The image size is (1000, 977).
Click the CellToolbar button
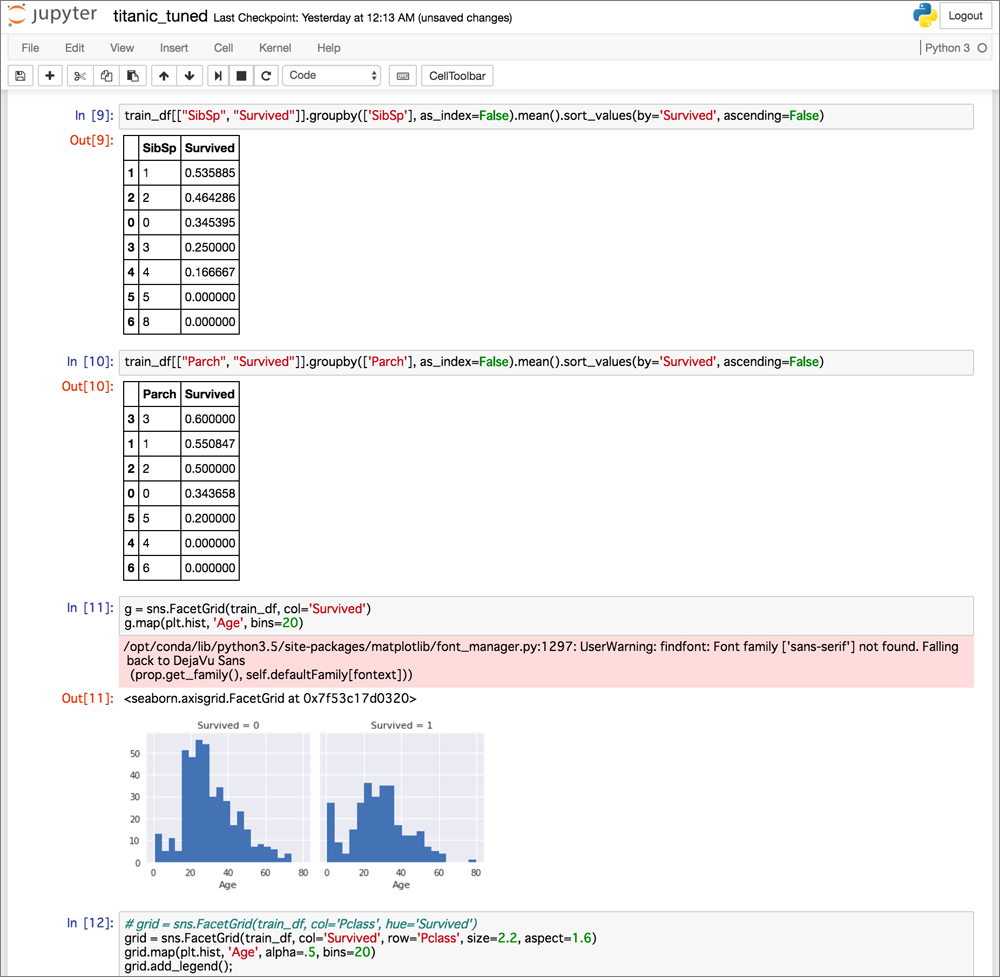click(457, 76)
